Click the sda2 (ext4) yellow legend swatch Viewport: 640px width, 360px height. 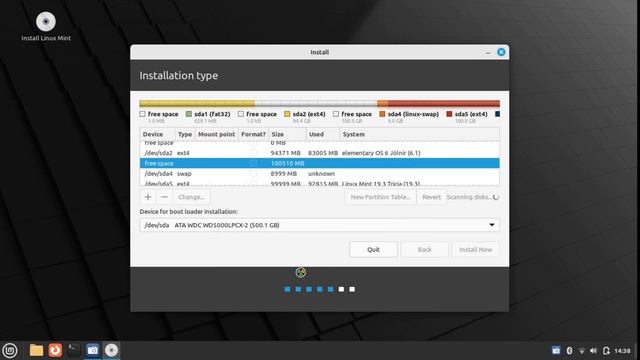point(287,114)
